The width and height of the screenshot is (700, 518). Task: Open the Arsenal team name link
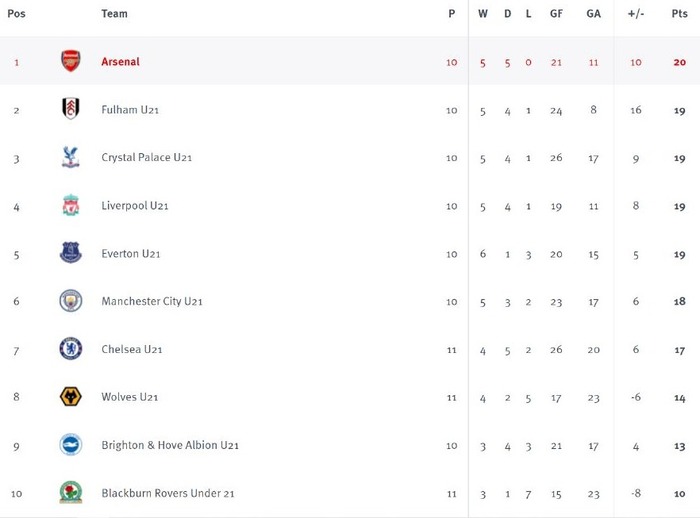click(x=121, y=62)
